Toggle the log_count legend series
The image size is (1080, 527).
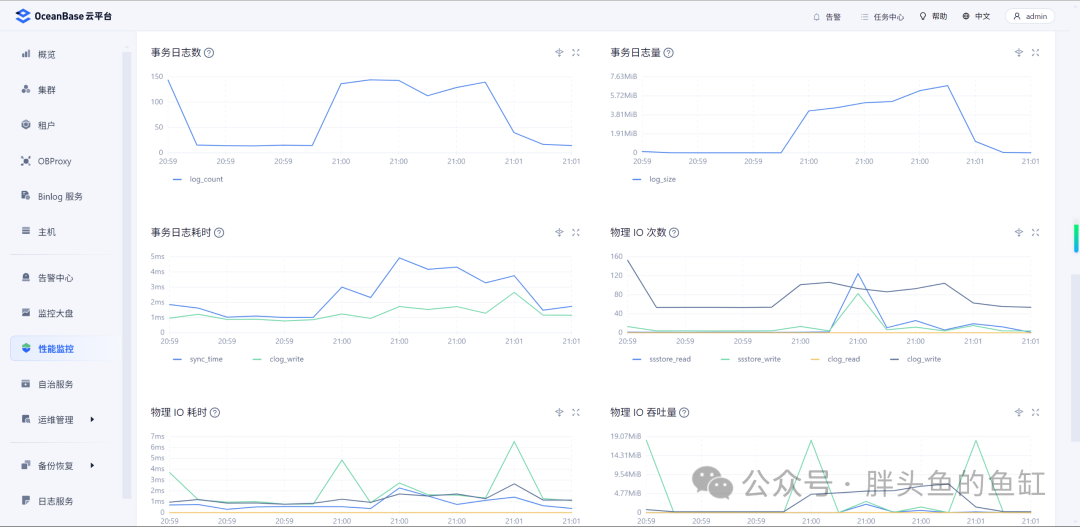[x=198, y=179]
